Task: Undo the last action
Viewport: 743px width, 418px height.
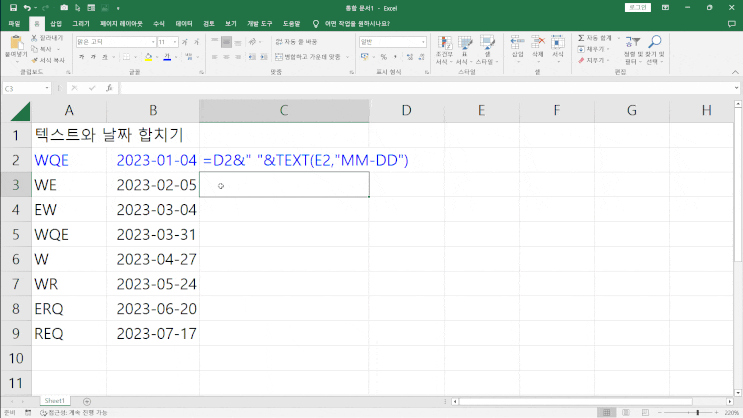Action: tap(27, 8)
